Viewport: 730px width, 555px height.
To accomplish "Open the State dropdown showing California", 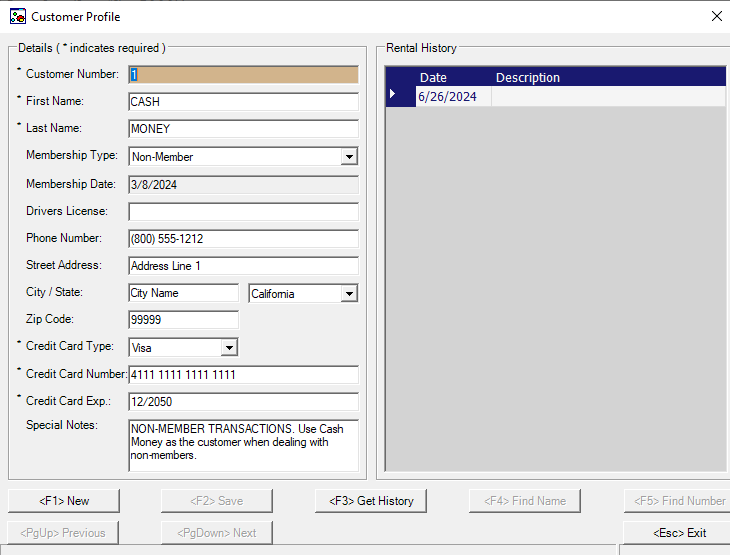I will coord(349,293).
